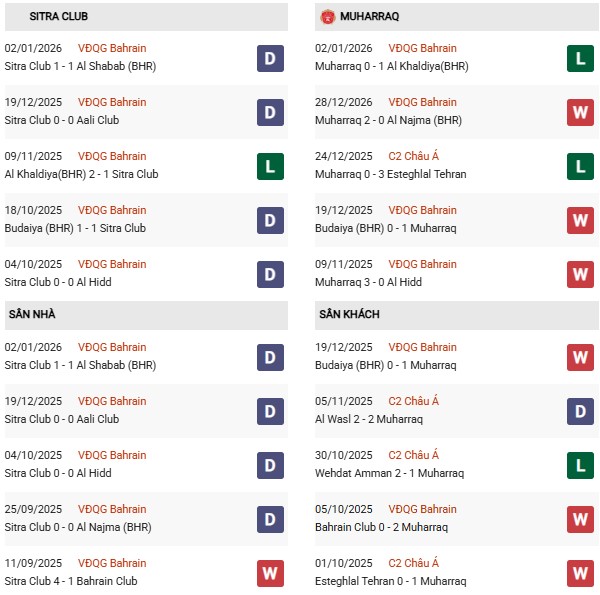
Task: Click the W badge for Muharraq vs Al Najma
Action: pos(580,112)
